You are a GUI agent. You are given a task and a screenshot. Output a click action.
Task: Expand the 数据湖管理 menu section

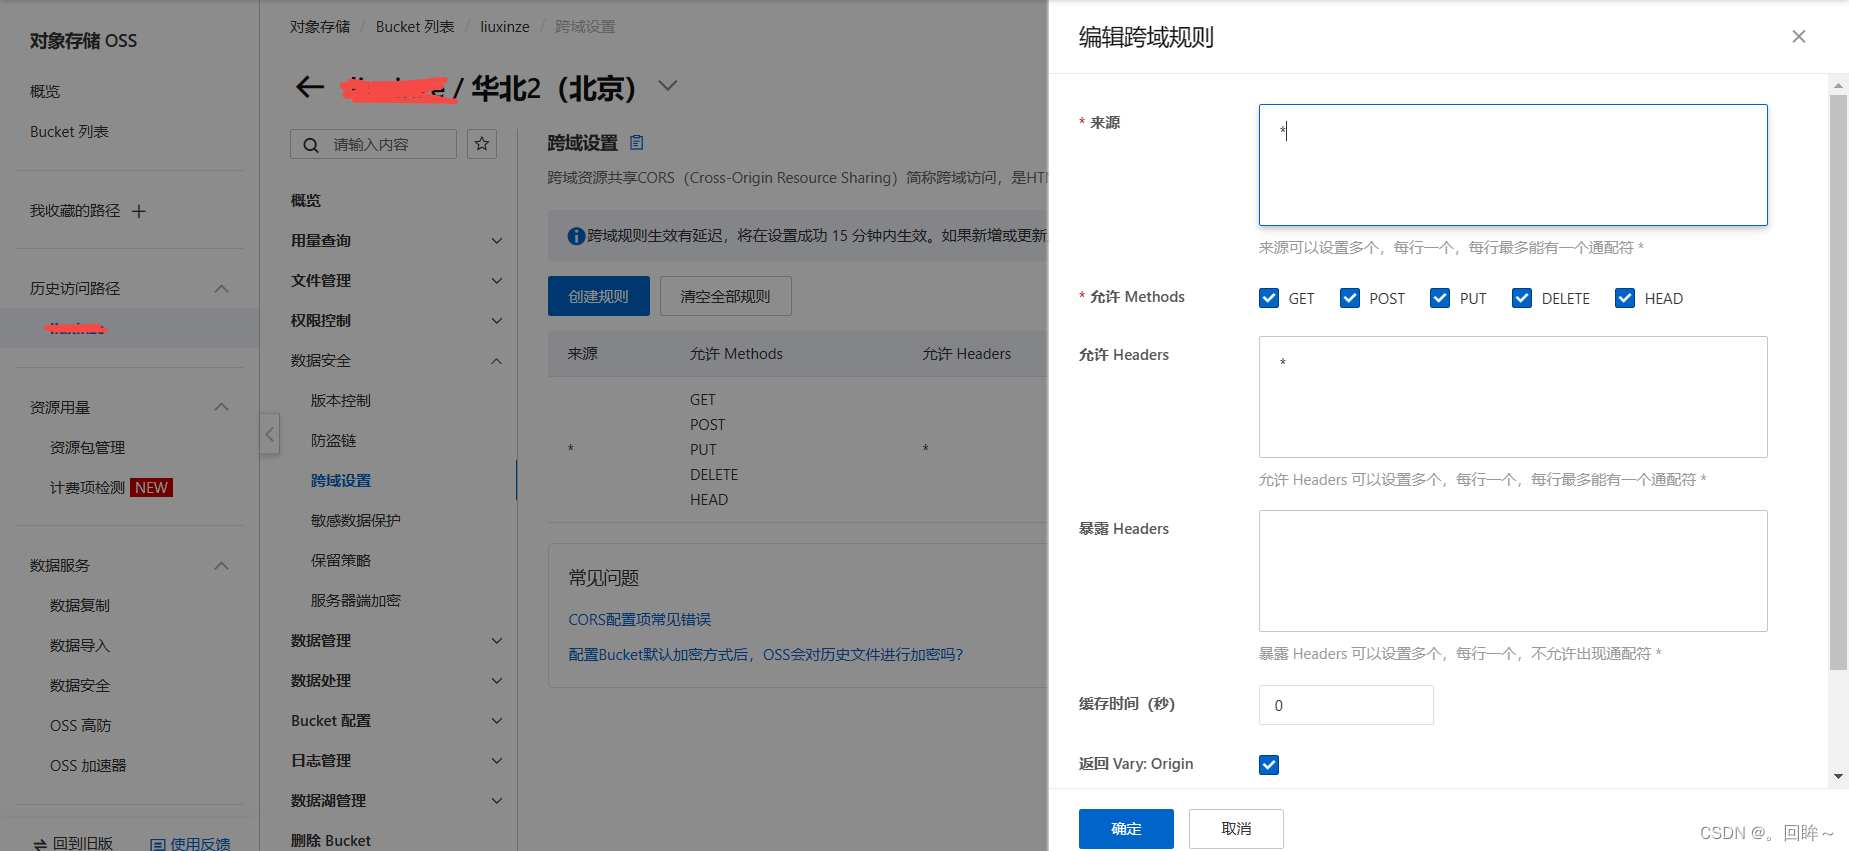pyautogui.click(x=496, y=801)
